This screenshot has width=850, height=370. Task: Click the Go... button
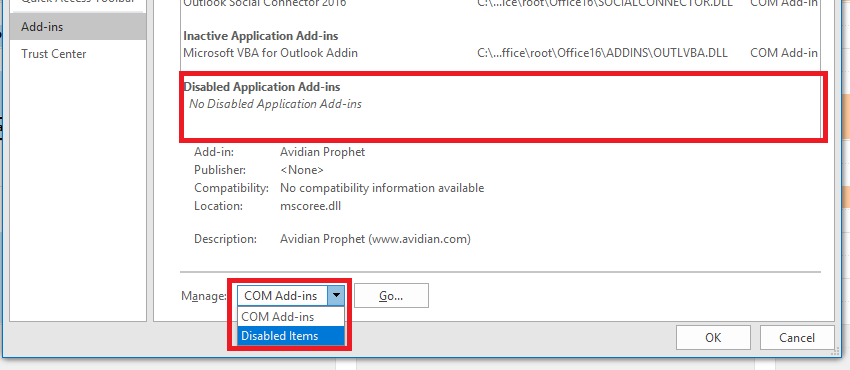pyautogui.click(x=391, y=295)
